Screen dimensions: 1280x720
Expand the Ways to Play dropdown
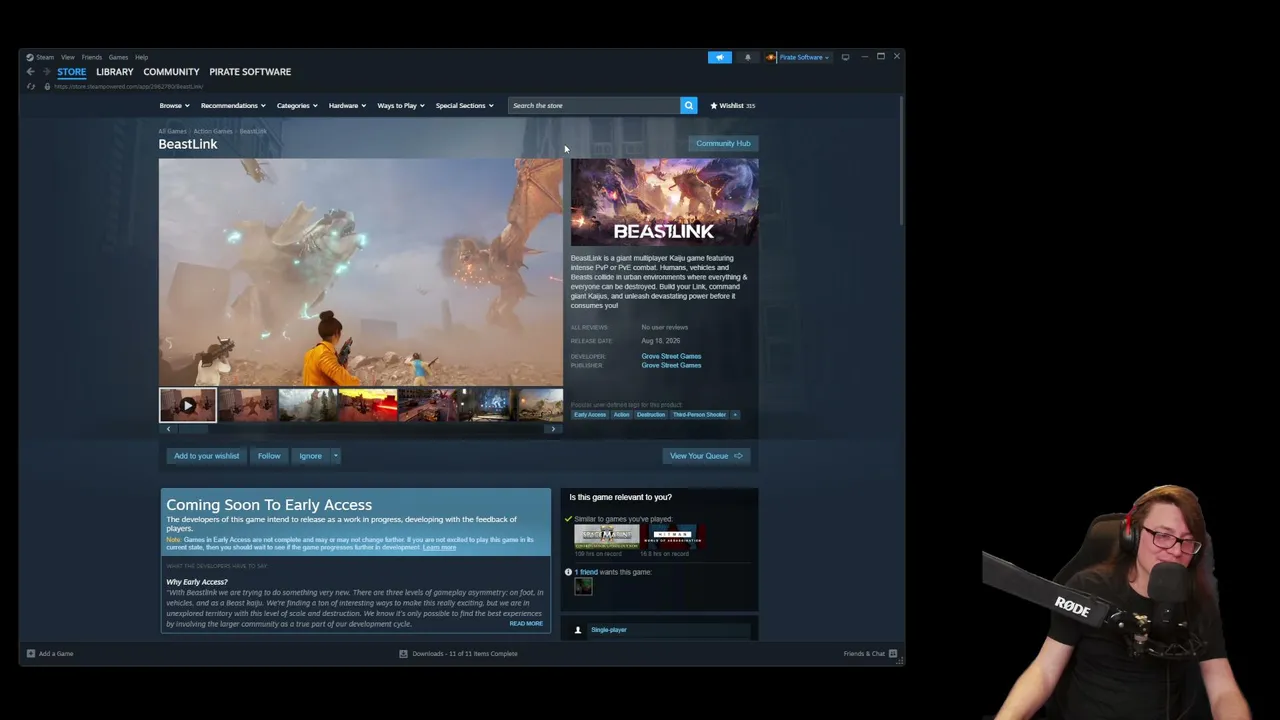click(401, 106)
